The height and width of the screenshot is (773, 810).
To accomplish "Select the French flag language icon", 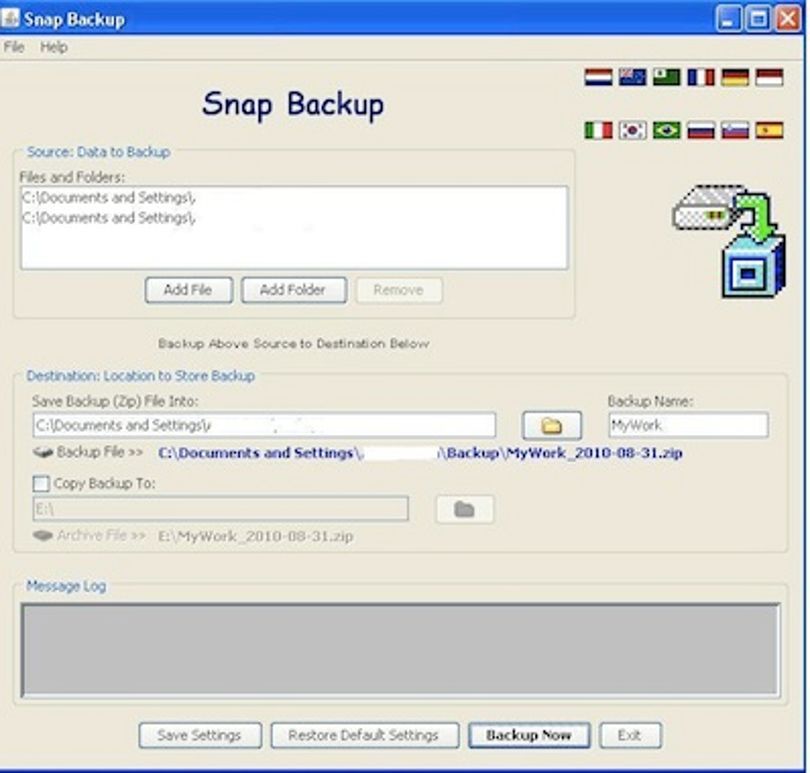I will click(700, 78).
